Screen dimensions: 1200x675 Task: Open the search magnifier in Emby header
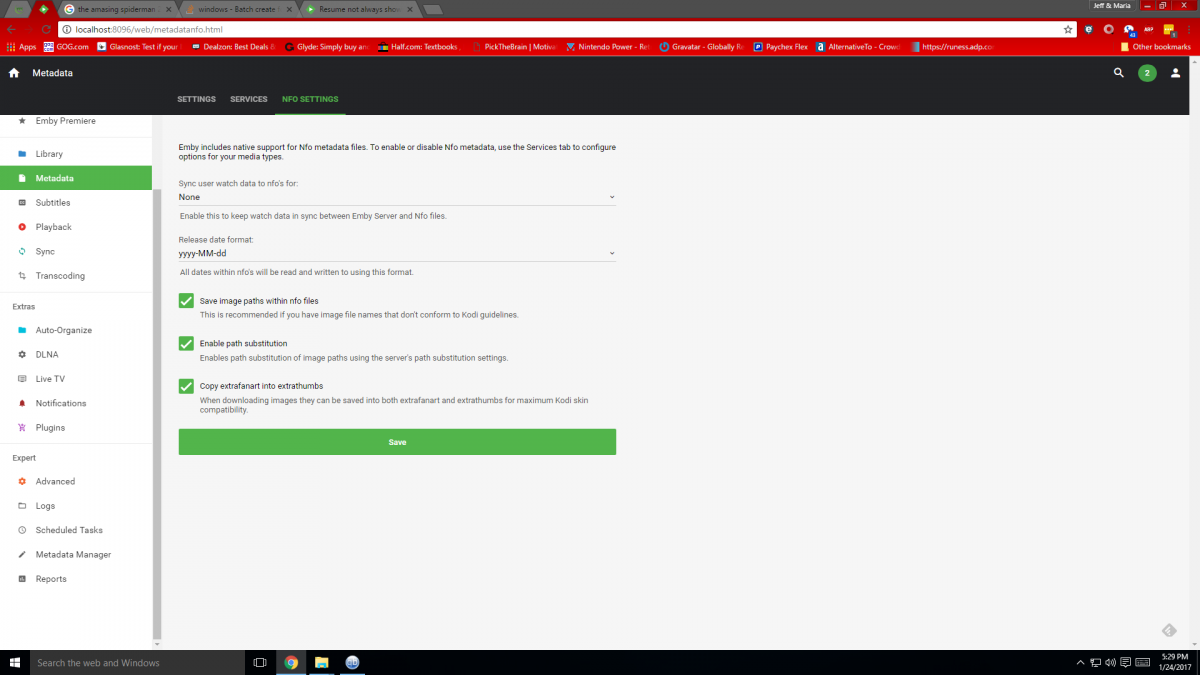pos(1119,73)
